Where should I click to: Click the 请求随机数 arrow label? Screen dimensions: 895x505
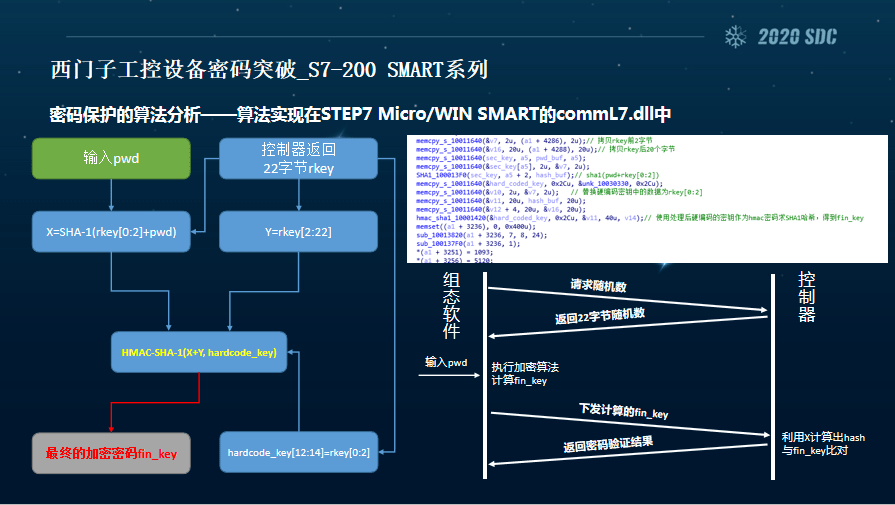(598, 285)
